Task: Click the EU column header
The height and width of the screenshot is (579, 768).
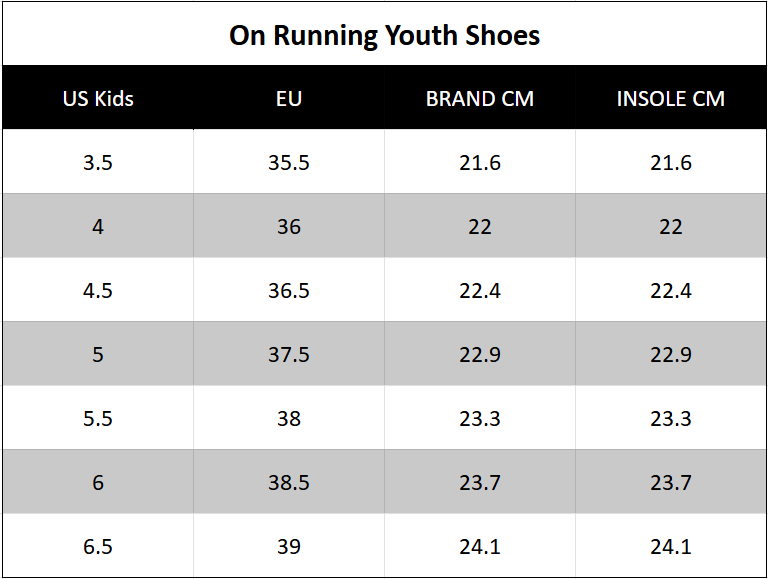Action: pos(289,99)
